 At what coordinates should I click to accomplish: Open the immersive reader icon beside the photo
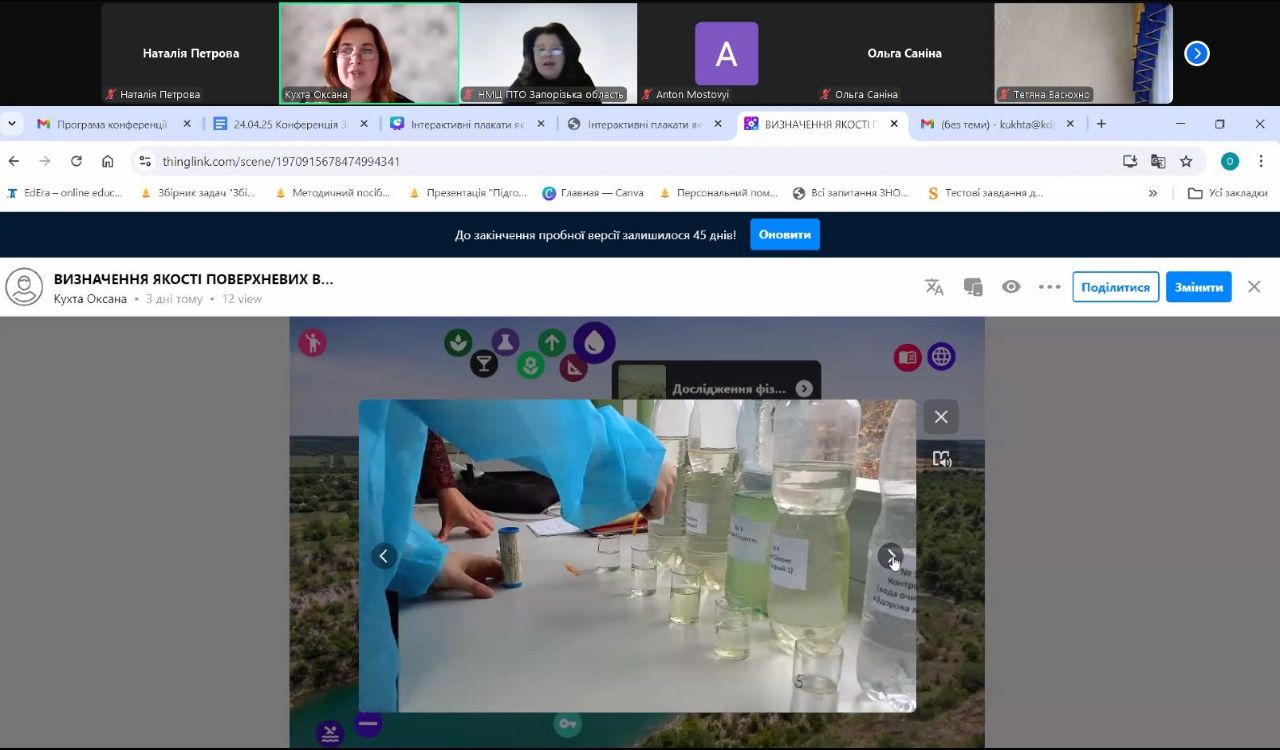tap(941, 459)
